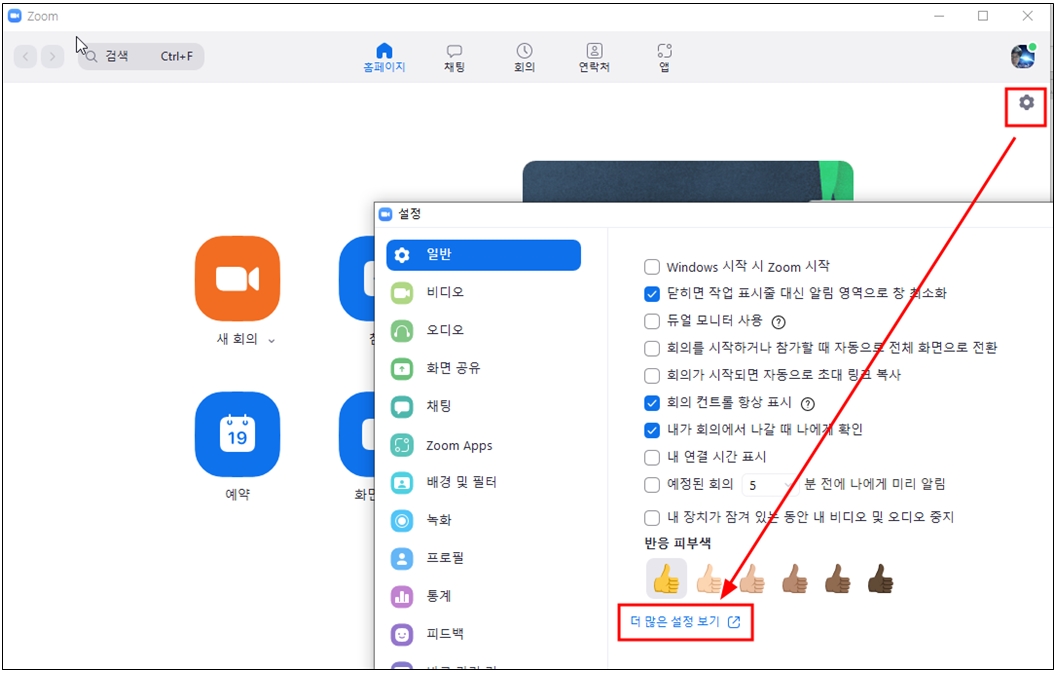Screen dimensions: 1057x674
Task: Open the settings gear icon
Action: pyautogui.click(x=1026, y=102)
